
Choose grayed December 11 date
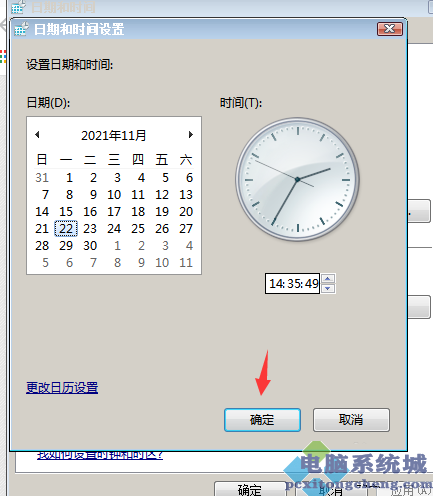[186, 263]
